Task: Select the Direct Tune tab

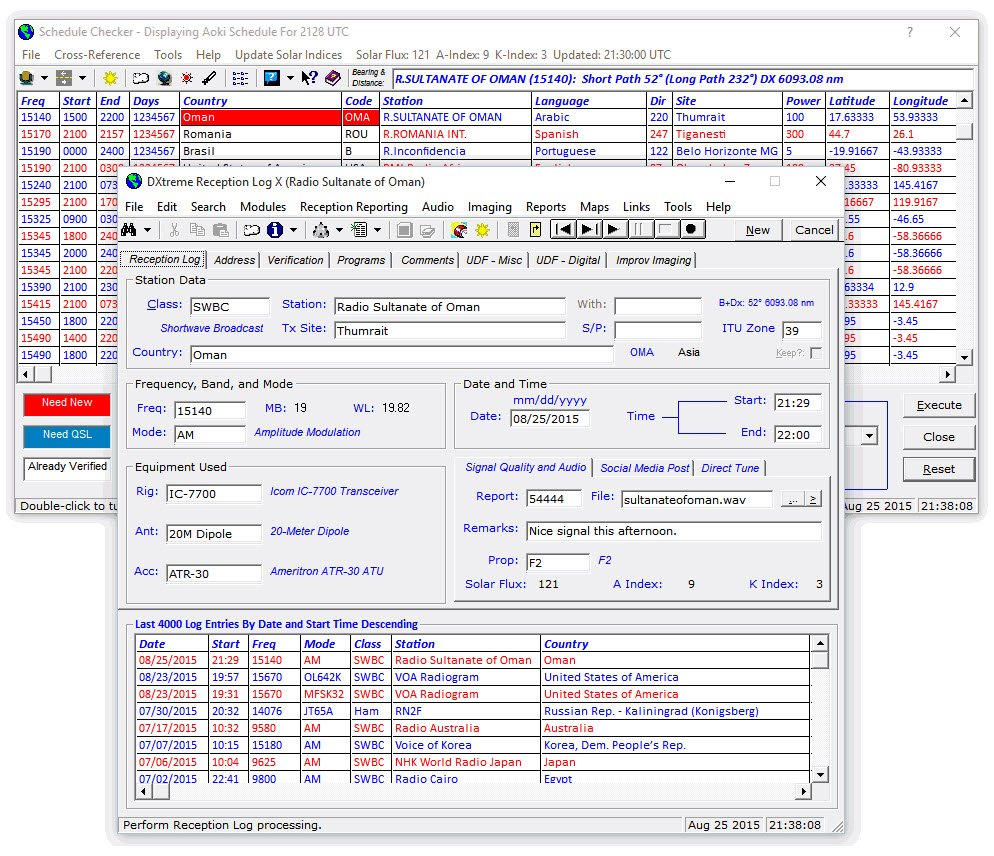Action: 730,468
